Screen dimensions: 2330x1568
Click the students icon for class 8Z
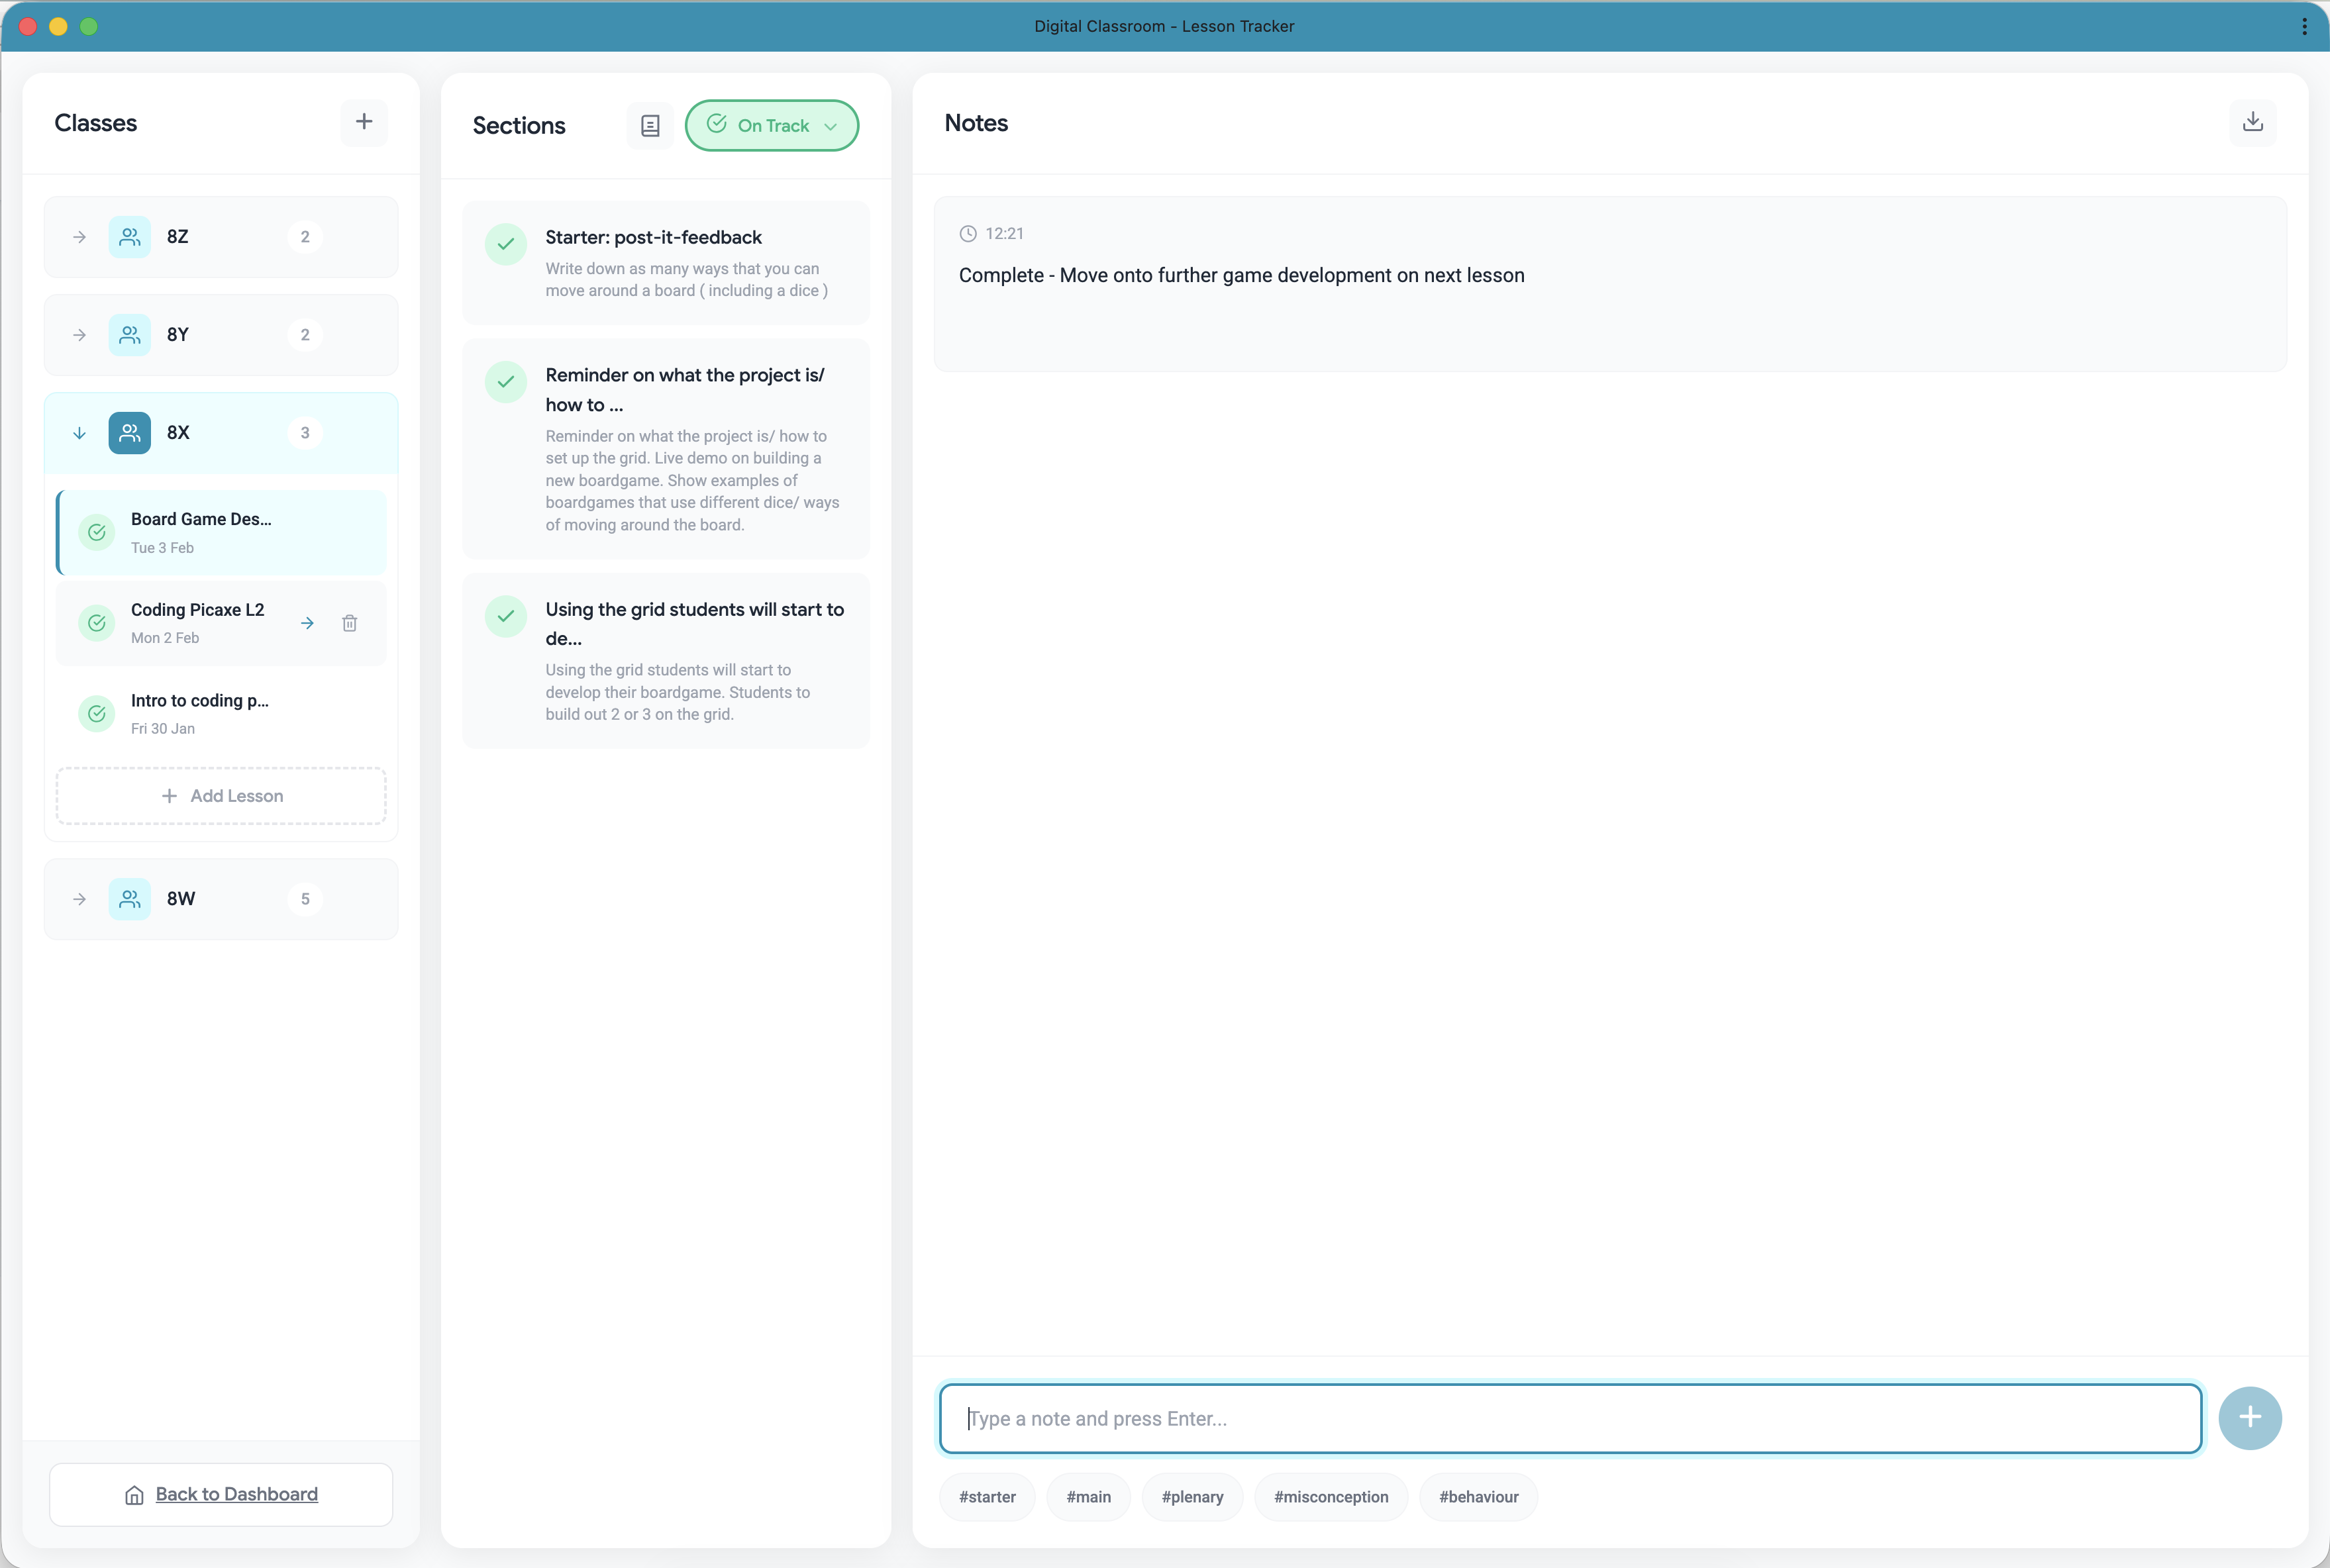tap(129, 237)
